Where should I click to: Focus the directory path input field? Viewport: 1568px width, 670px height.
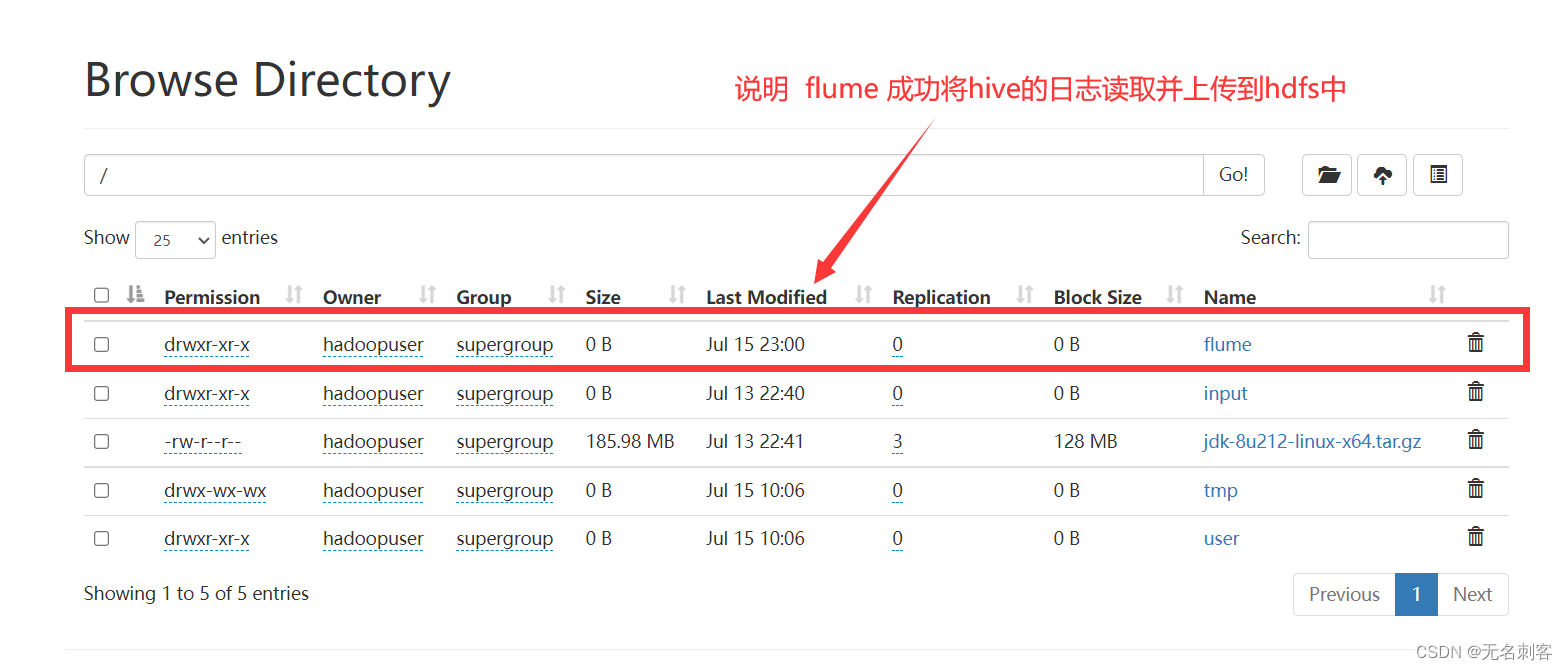tap(644, 175)
